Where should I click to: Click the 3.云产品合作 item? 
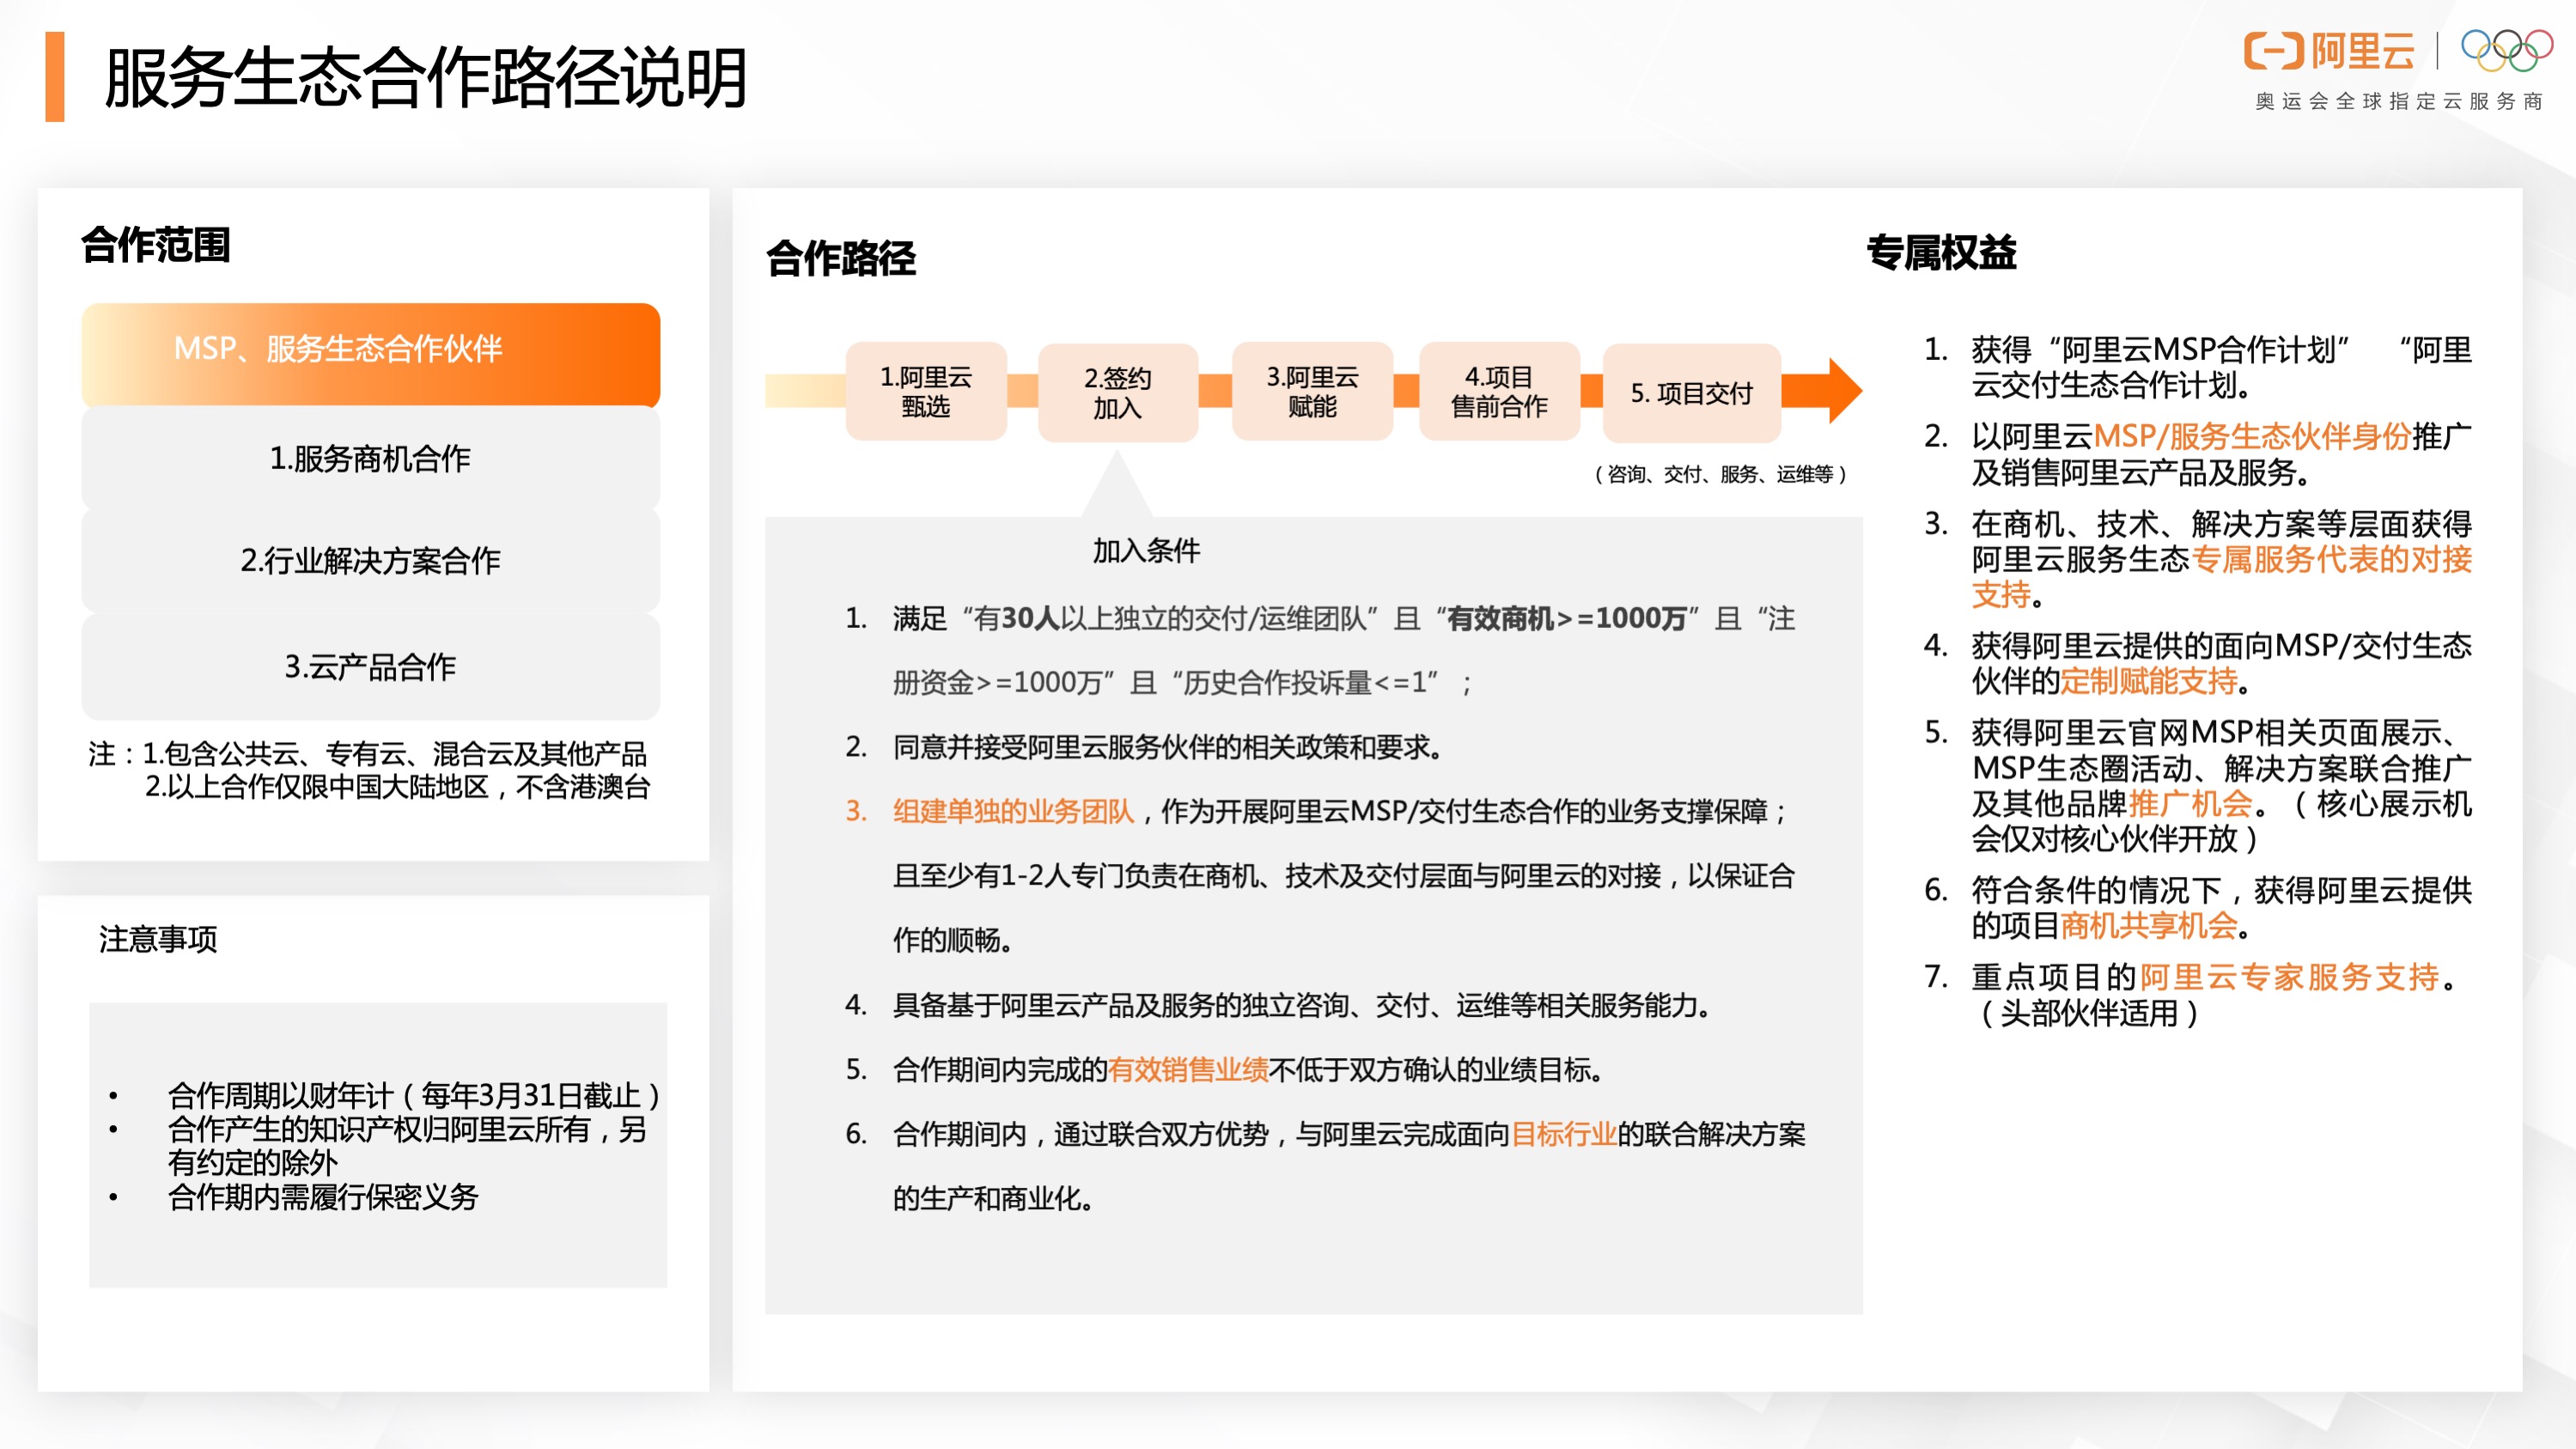click(371, 666)
